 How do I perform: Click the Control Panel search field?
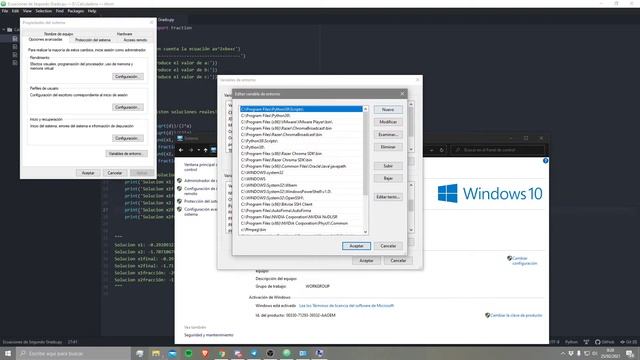pos(499,150)
